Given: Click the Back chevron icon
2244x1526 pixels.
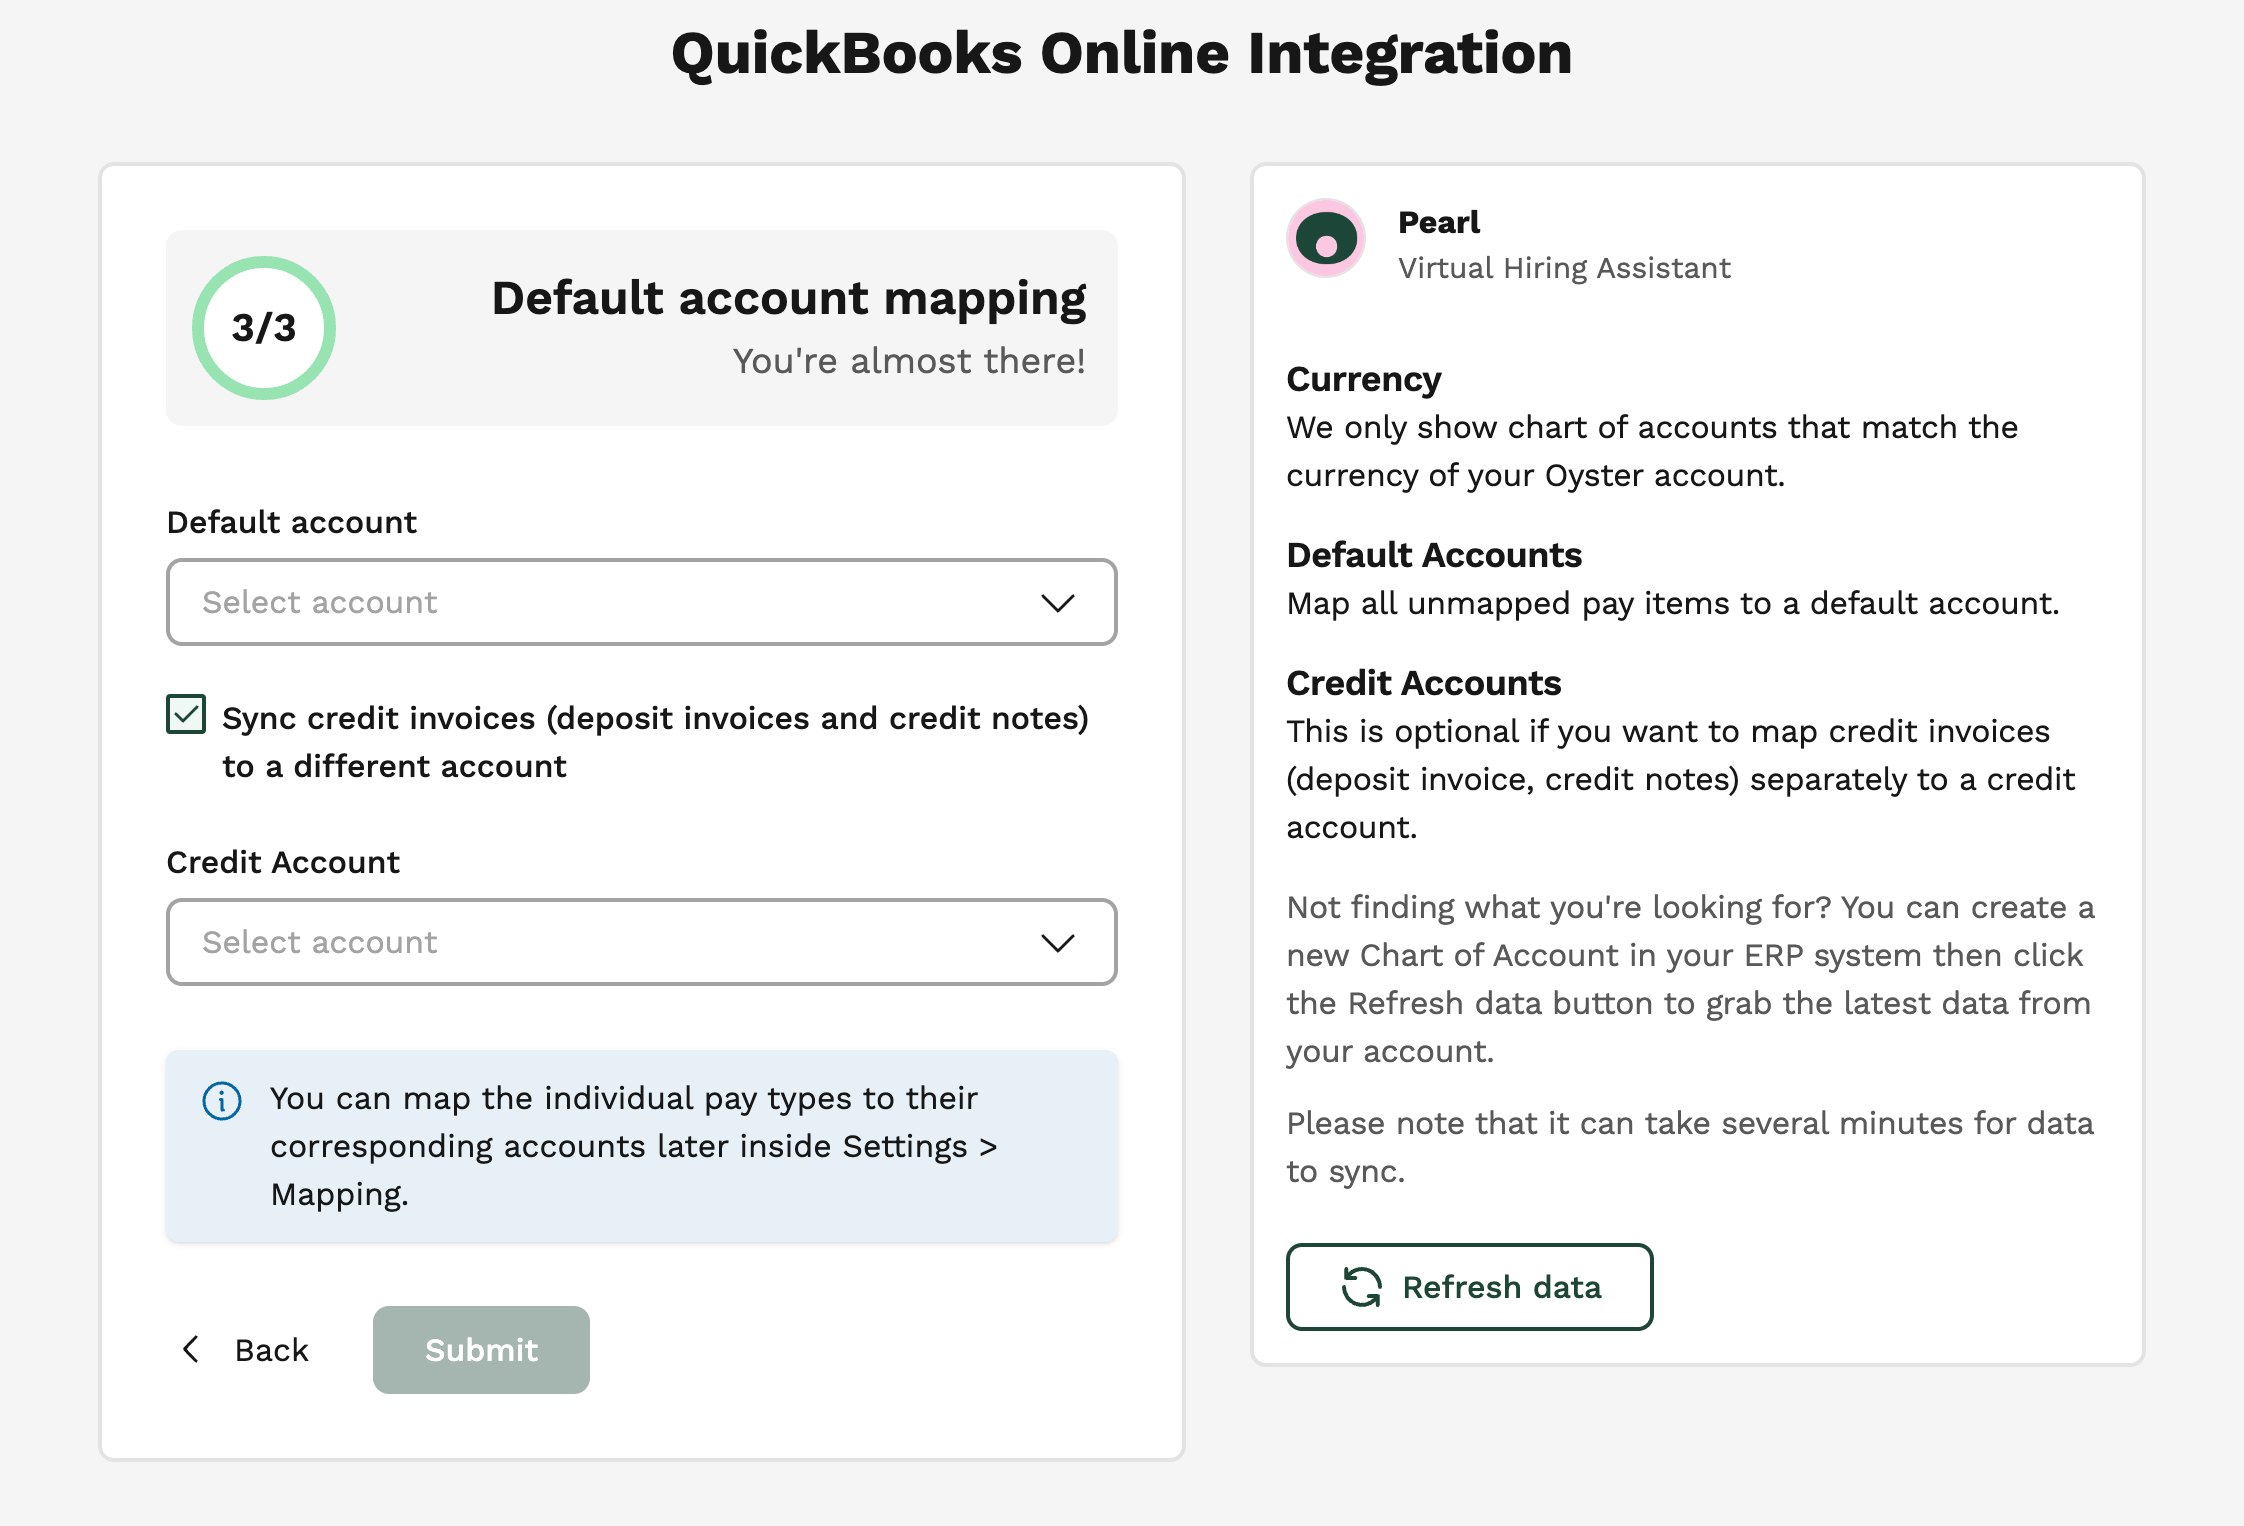Looking at the screenshot, I should [191, 1349].
